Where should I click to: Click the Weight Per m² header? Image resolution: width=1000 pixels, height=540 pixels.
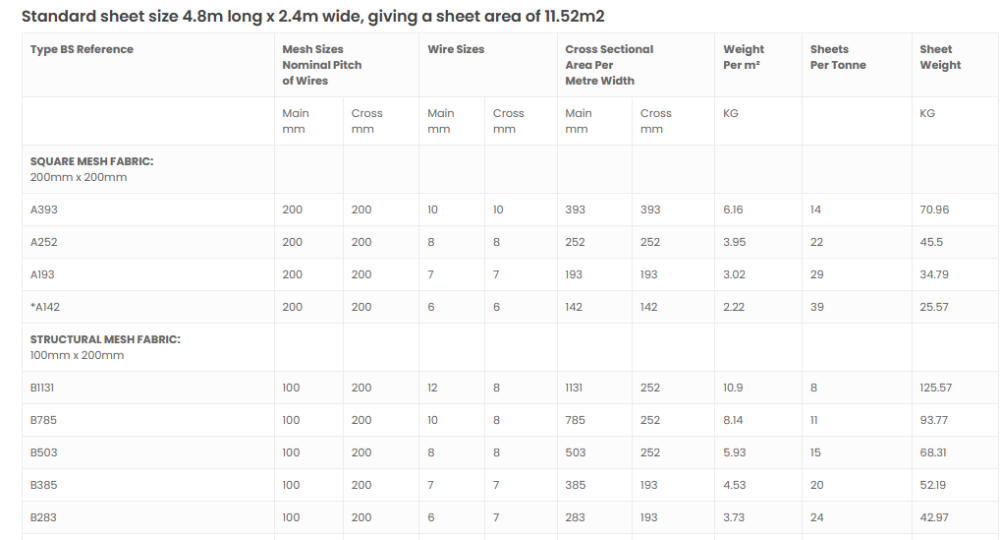pos(744,57)
